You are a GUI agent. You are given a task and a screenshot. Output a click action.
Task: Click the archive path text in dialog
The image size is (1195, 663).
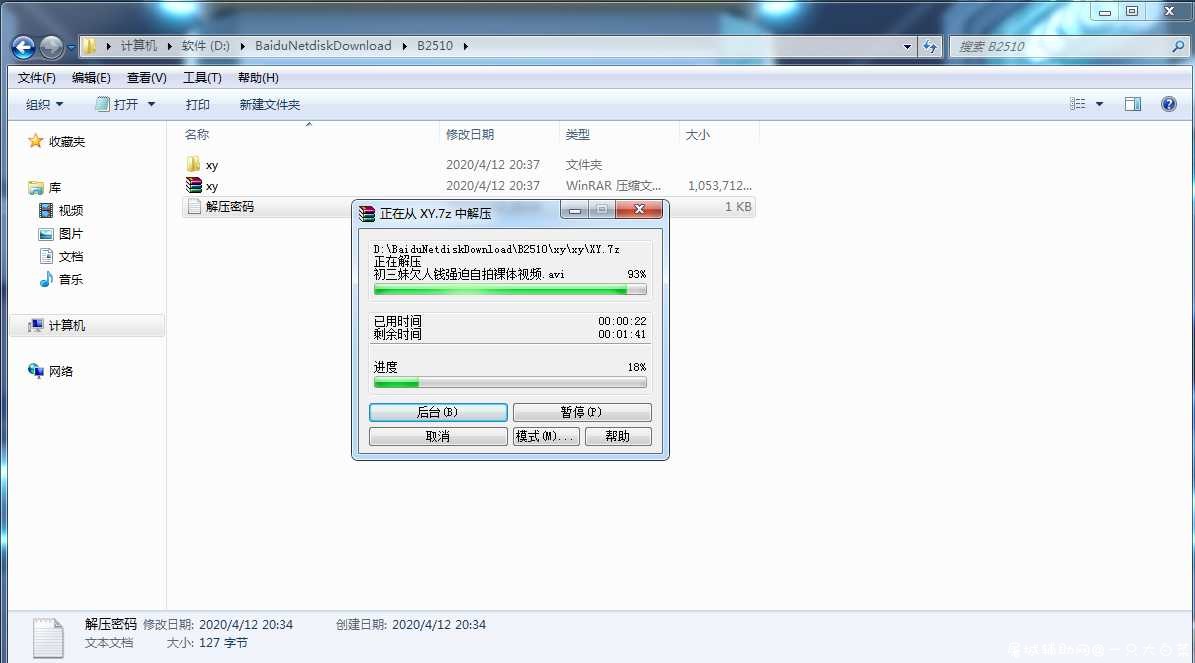click(496, 249)
